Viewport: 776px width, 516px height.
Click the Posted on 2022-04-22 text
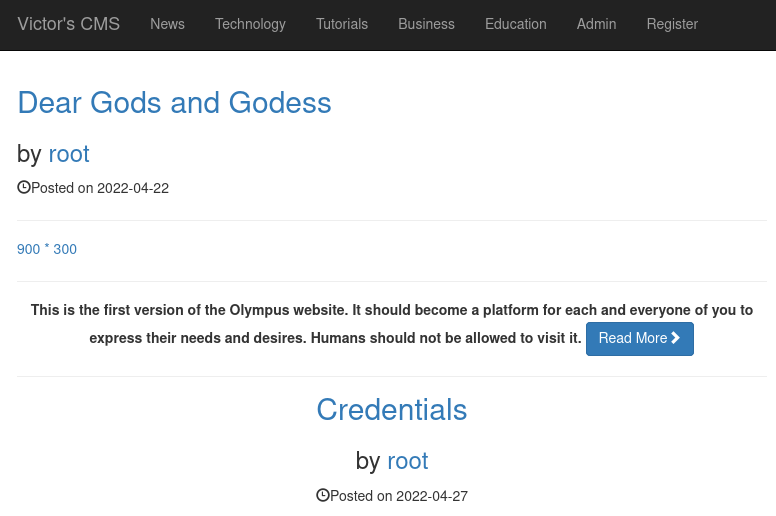[x=100, y=188]
